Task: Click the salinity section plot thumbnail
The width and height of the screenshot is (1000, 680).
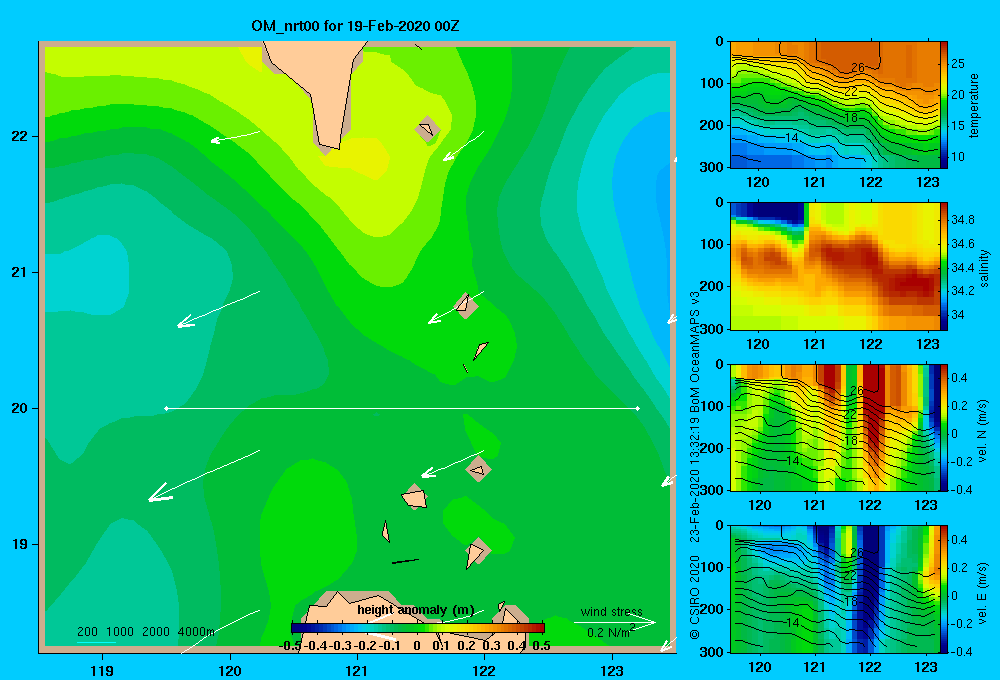Action: pos(835,266)
